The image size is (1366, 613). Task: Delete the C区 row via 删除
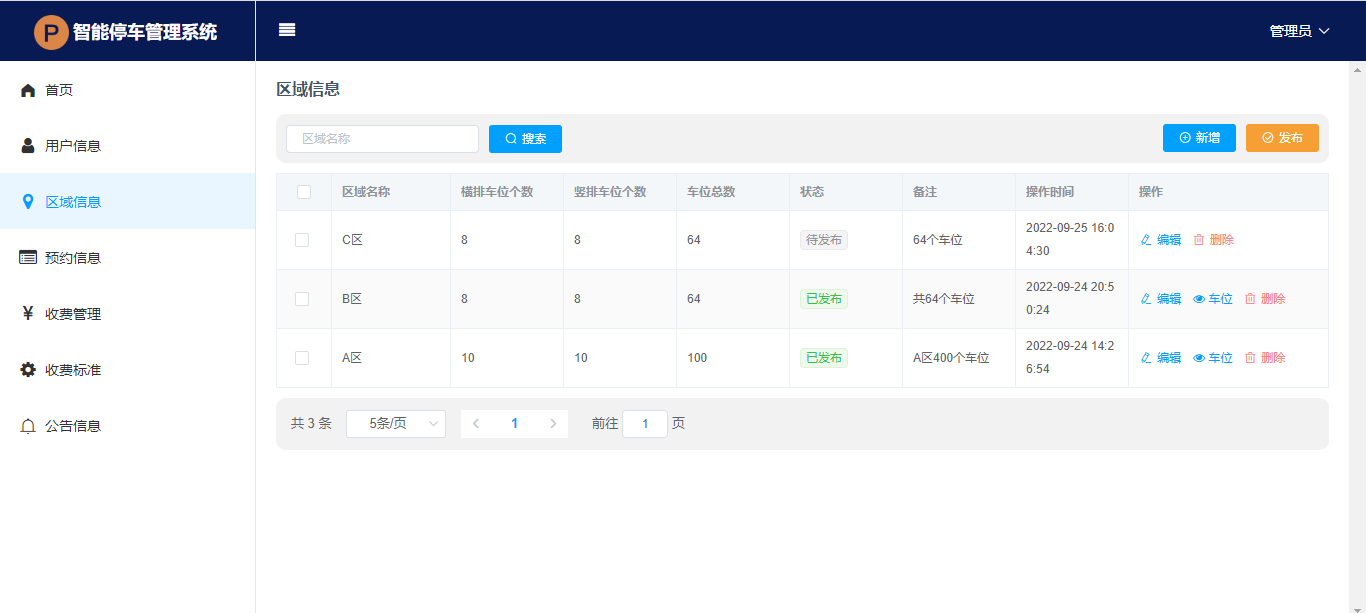pyautogui.click(x=1214, y=240)
